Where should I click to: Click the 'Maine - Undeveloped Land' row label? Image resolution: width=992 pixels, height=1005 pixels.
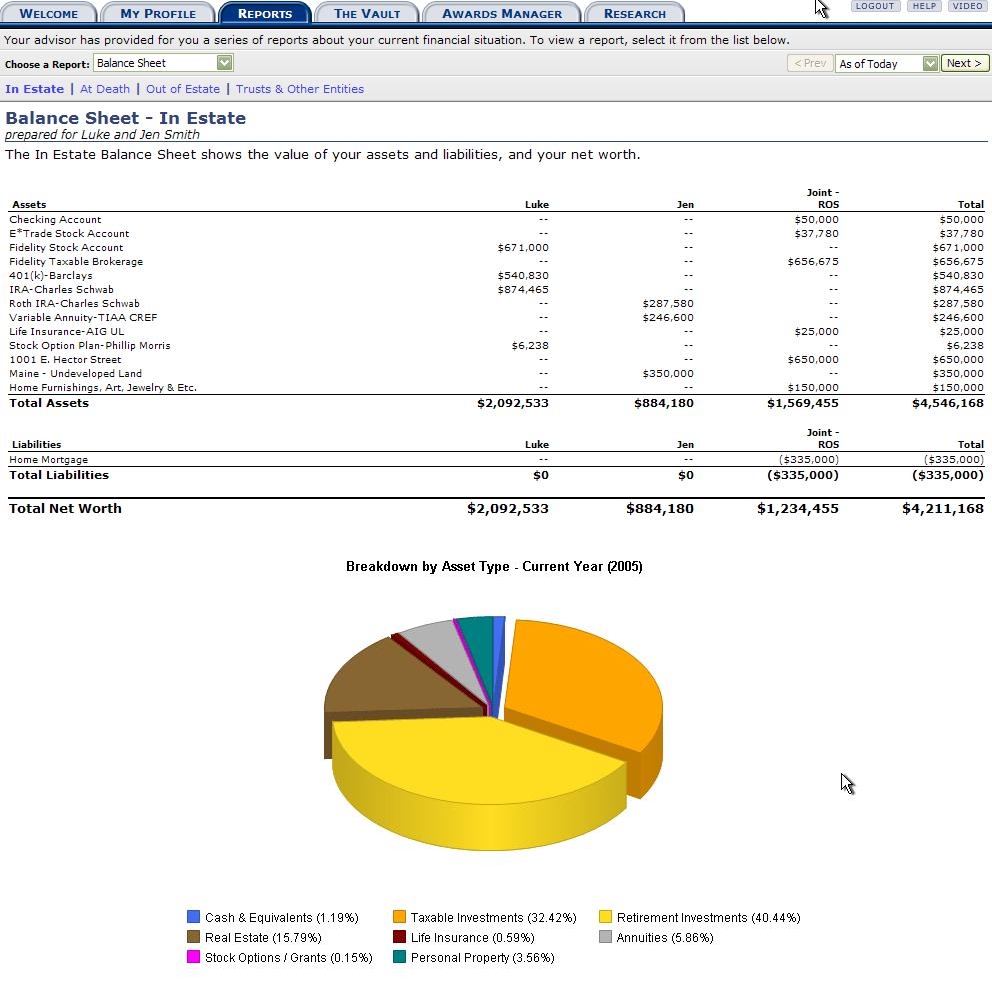[x=76, y=374]
